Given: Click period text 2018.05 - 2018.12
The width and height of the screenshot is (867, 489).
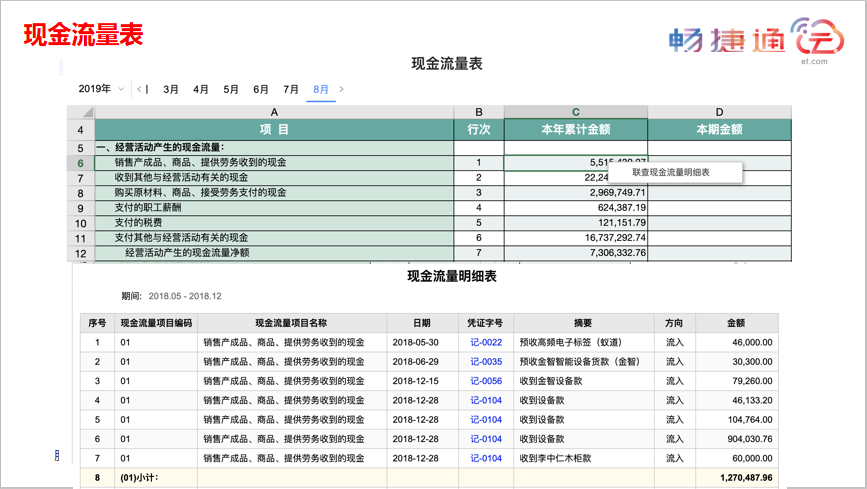Looking at the screenshot, I should pos(185,296).
